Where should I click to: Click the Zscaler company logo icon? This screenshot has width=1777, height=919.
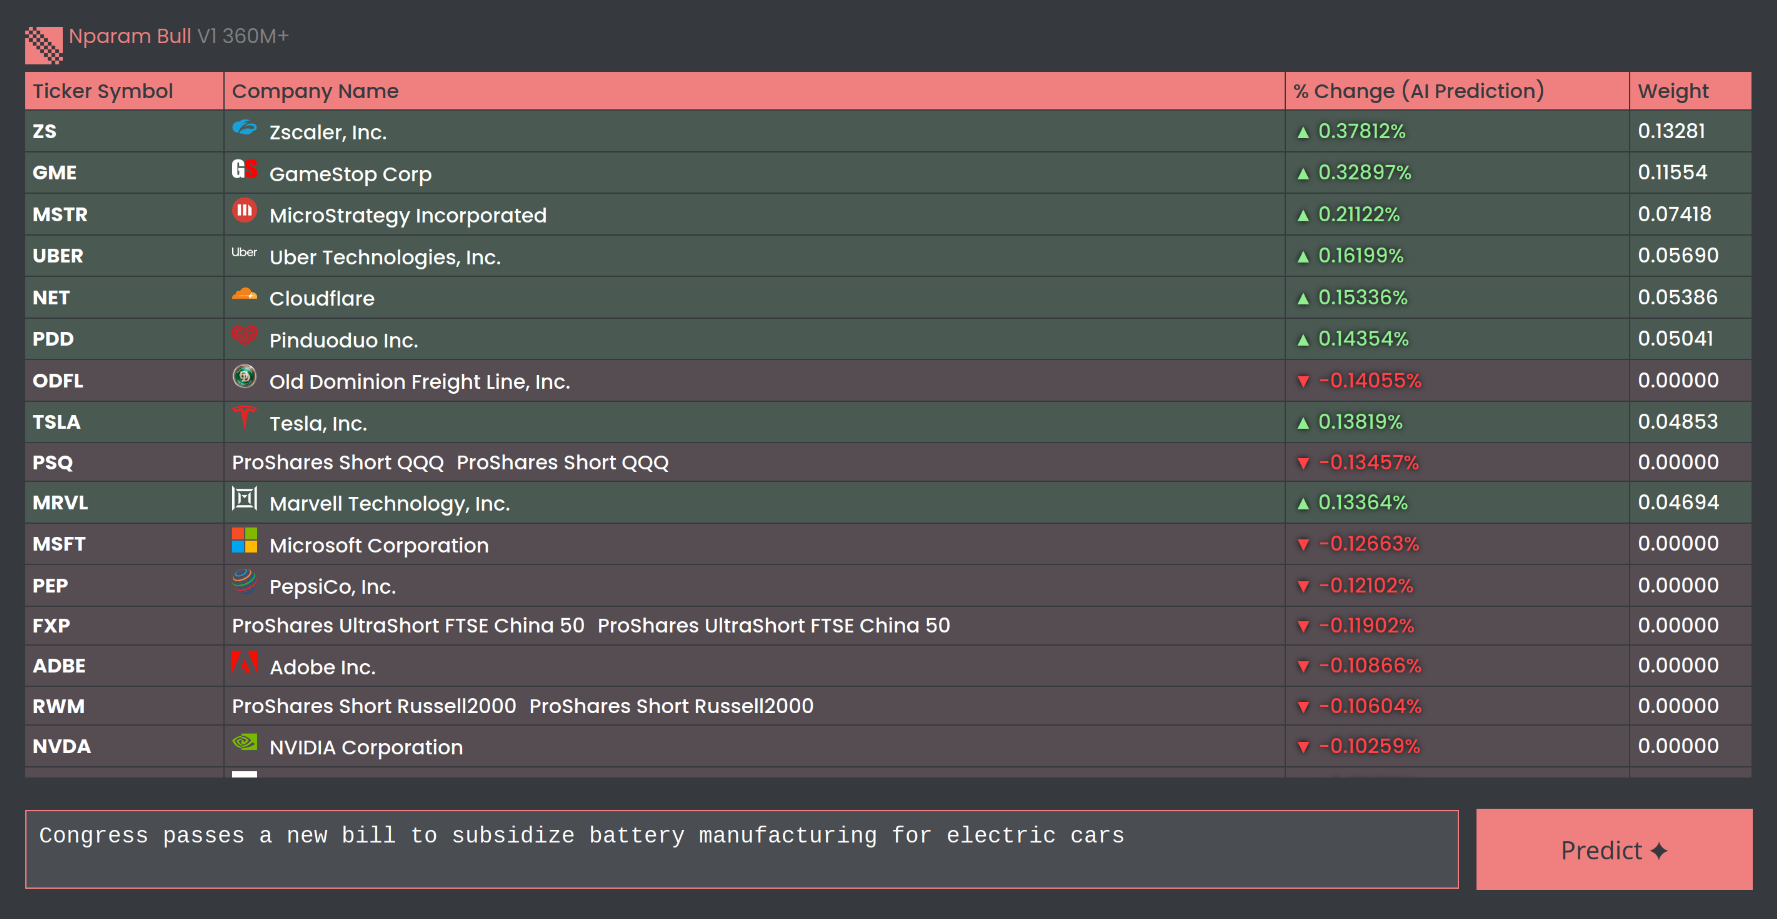pyautogui.click(x=244, y=127)
